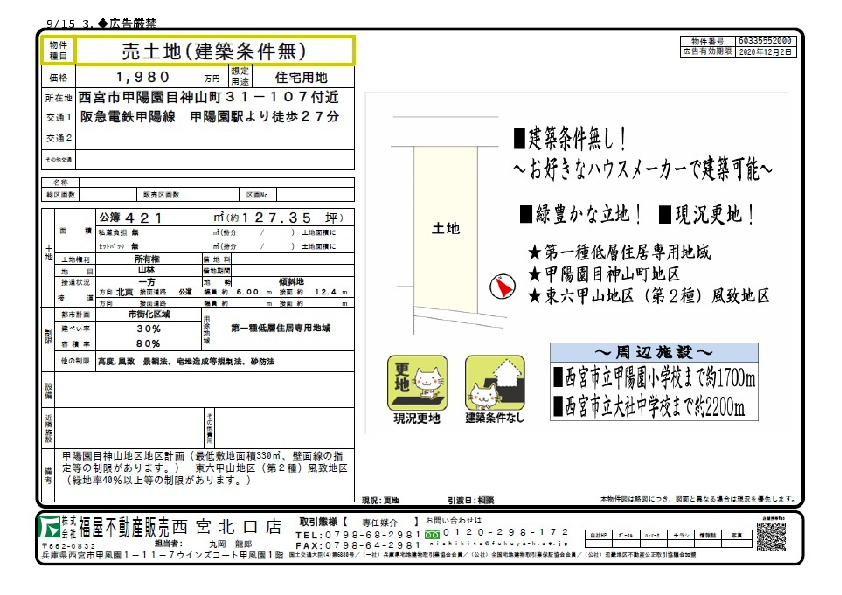Click the 物件番号 field at top right
The image size is (842, 595).
767,41
